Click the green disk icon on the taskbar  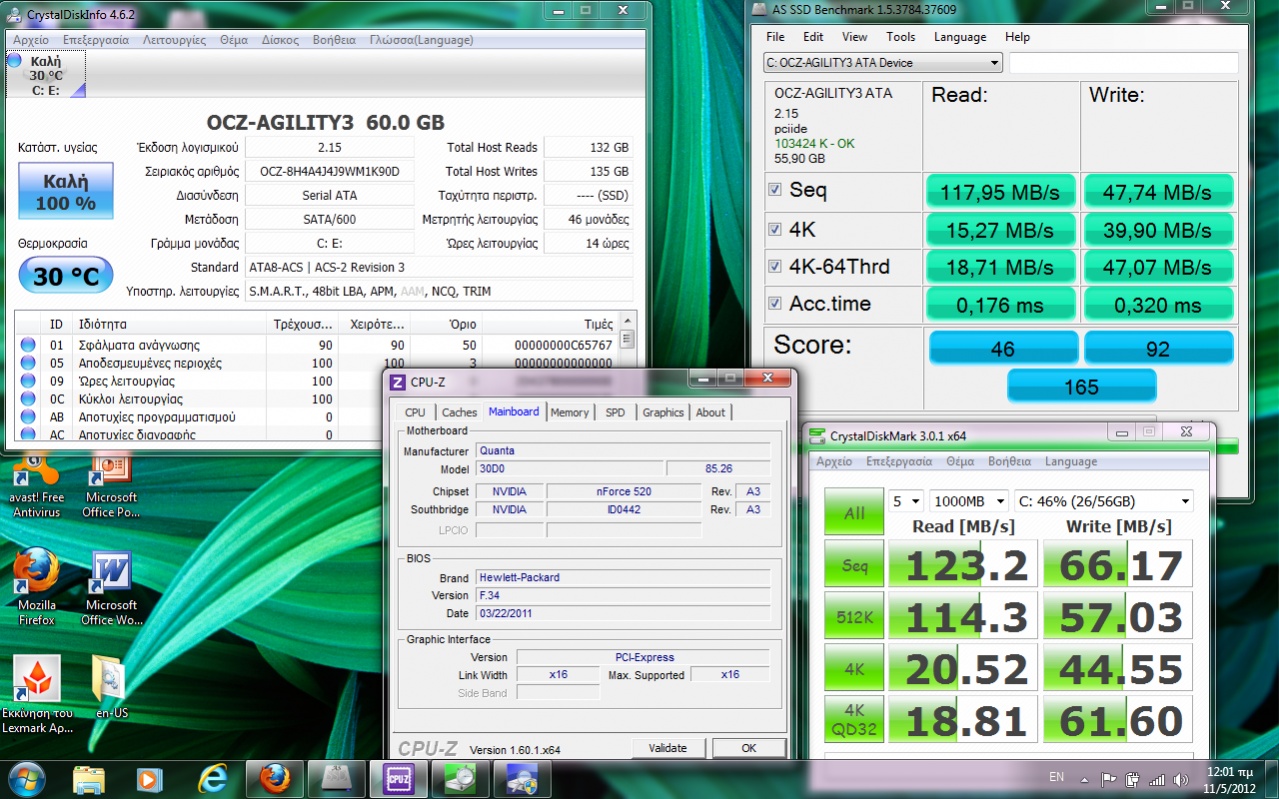click(460, 778)
